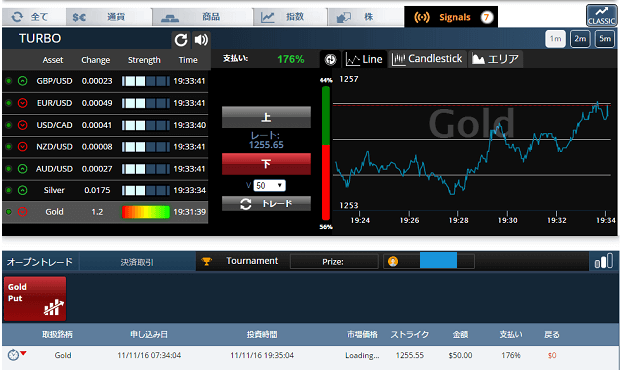Click the refresh icon next to TURBO

coord(181,40)
